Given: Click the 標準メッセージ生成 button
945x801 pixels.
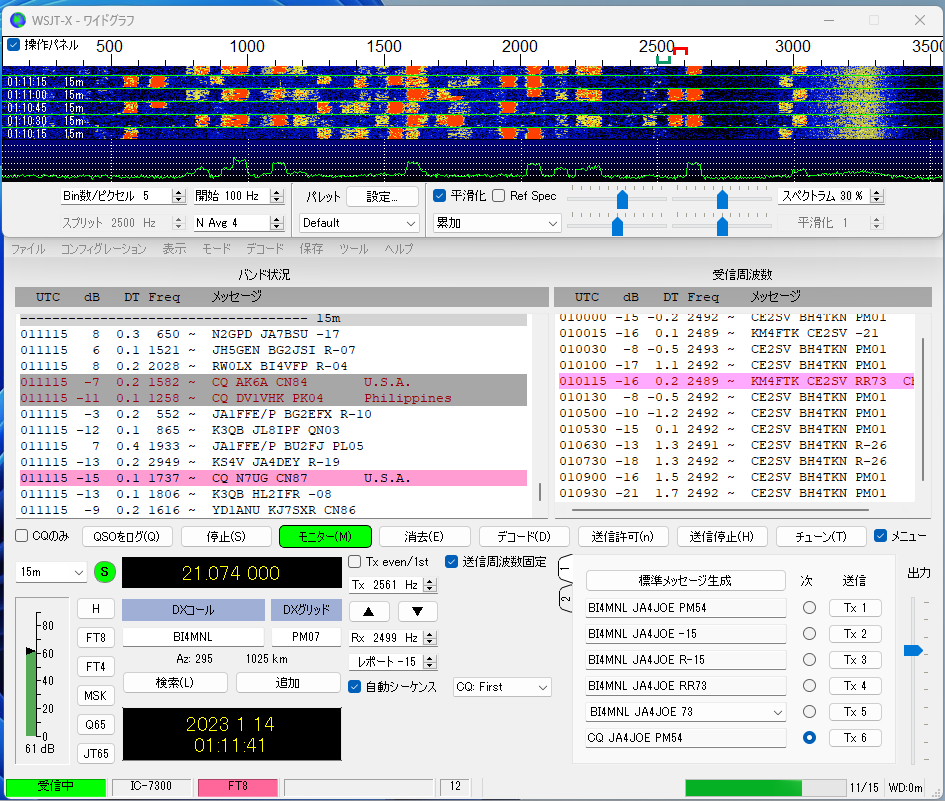Looking at the screenshot, I should pyautogui.click(x=685, y=581).
